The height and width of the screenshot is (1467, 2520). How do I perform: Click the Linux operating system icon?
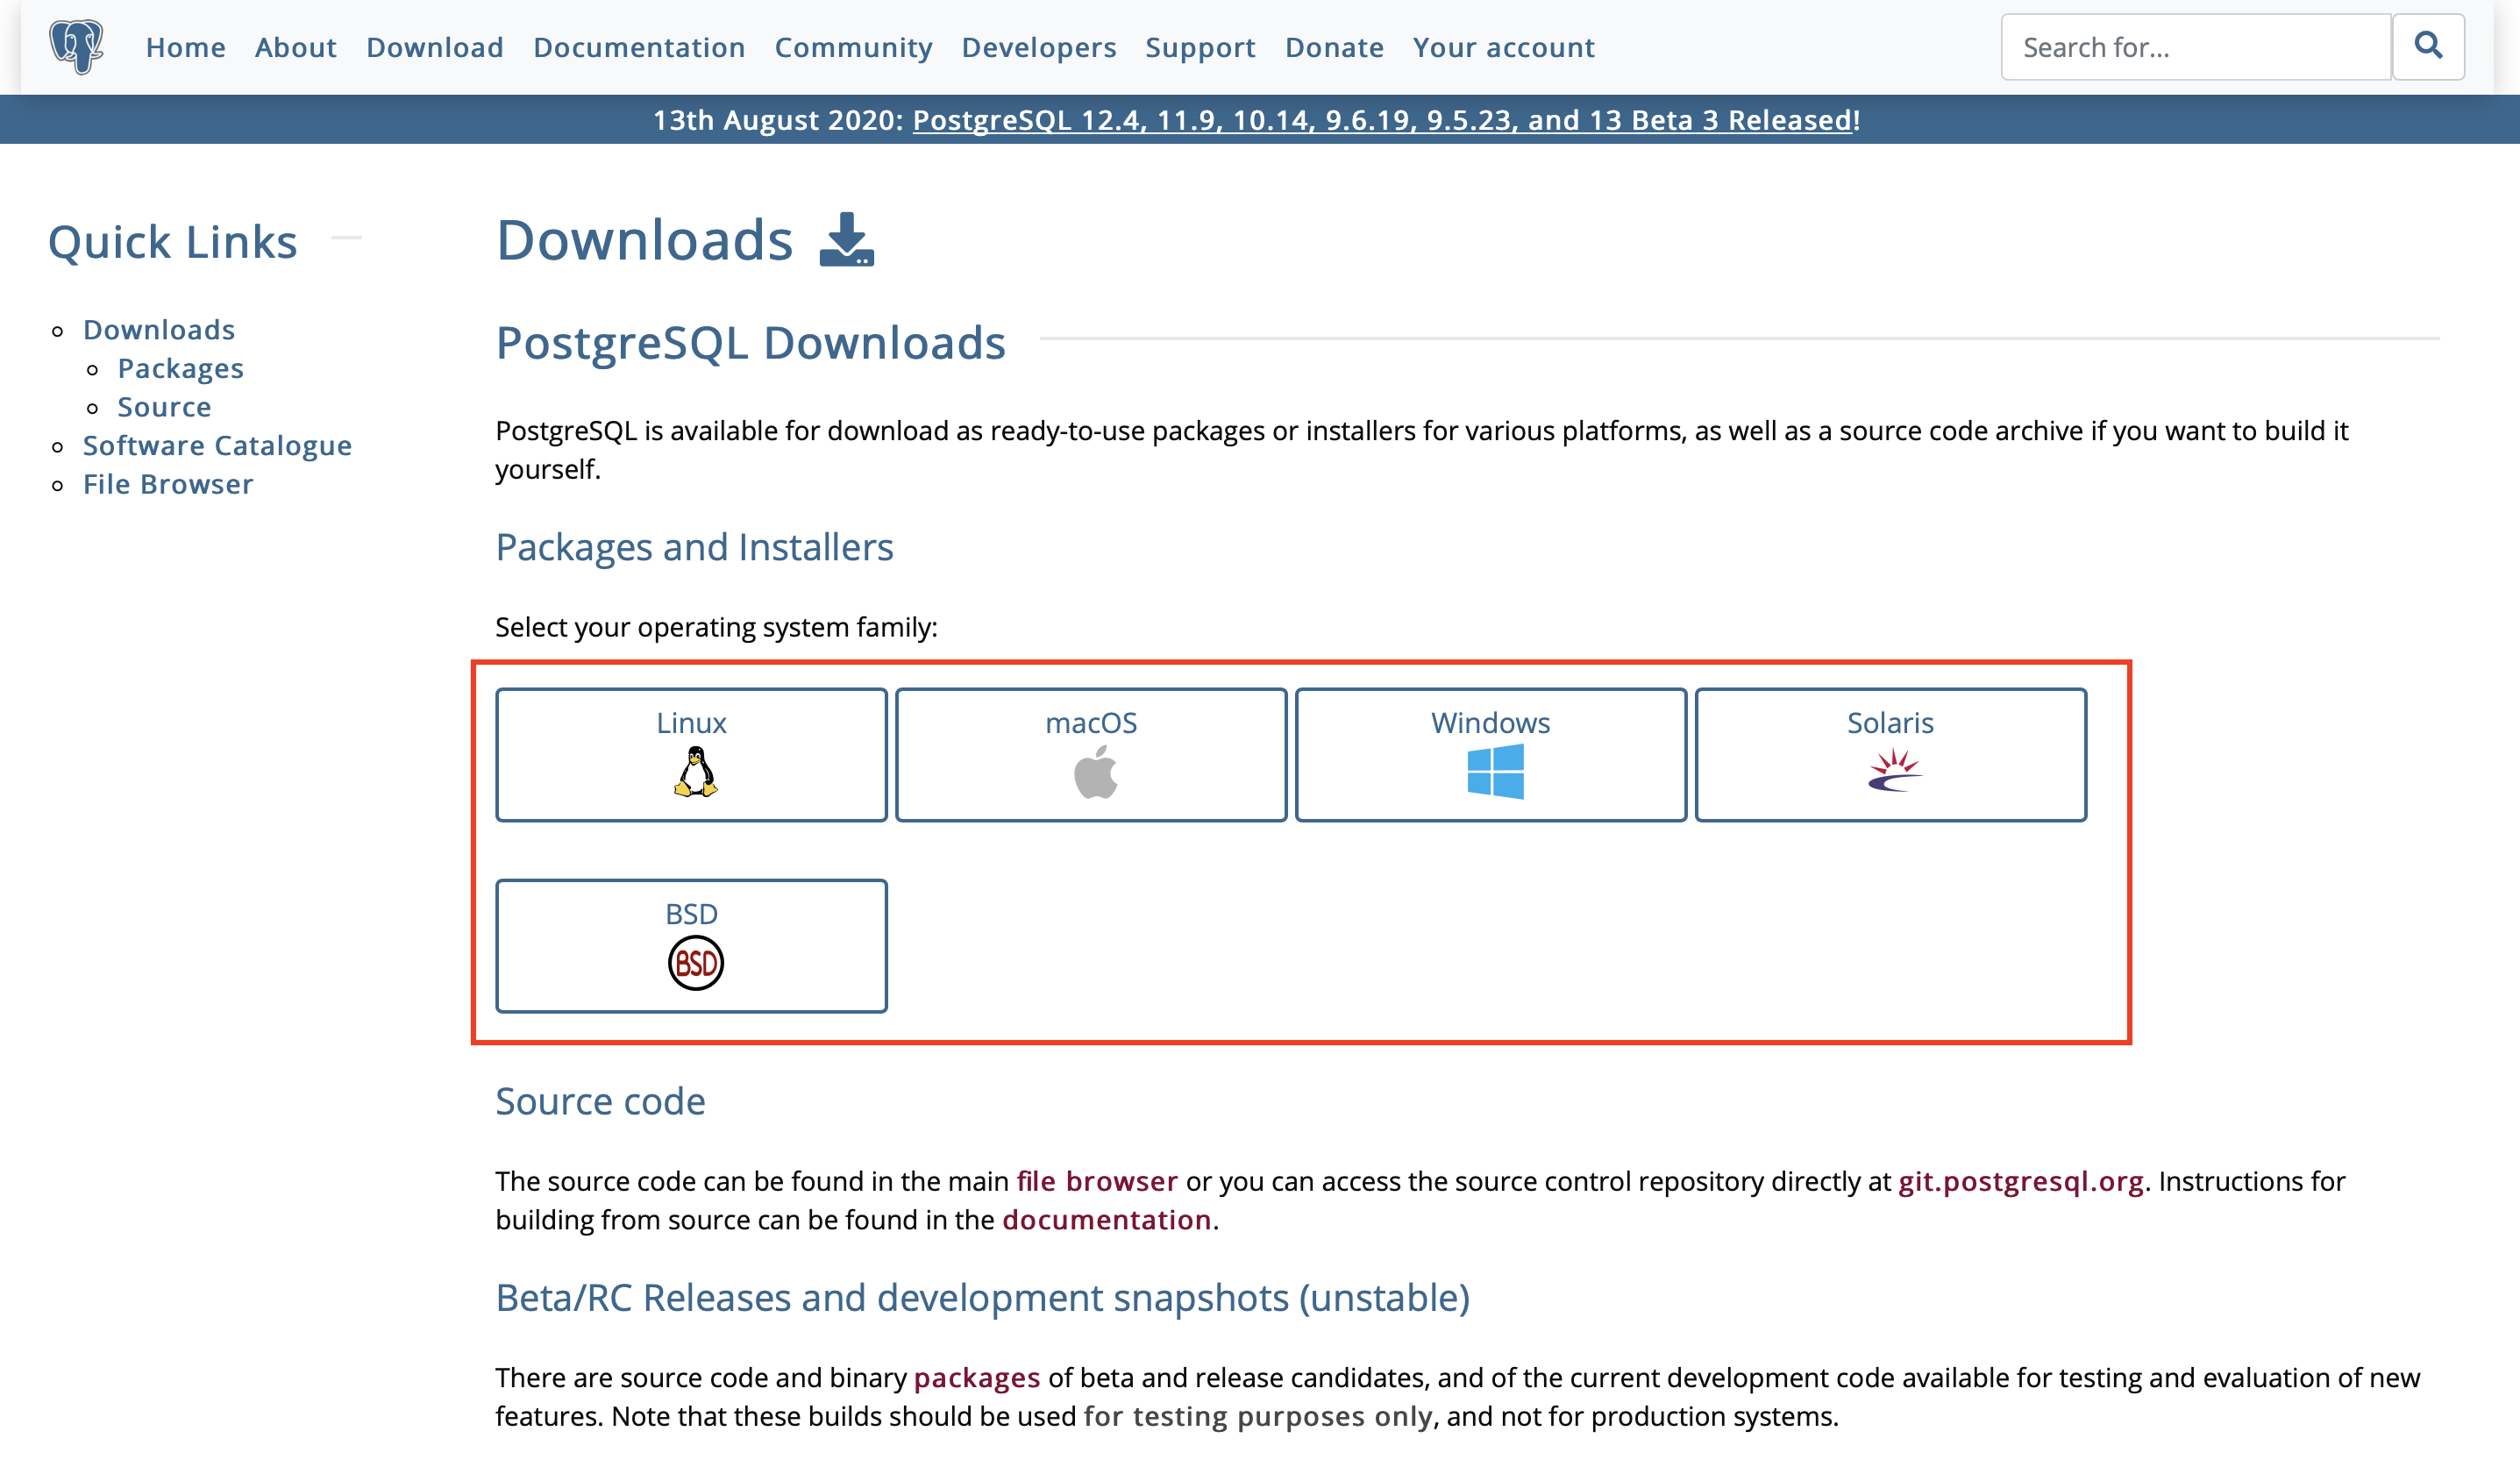click(694, 772)
